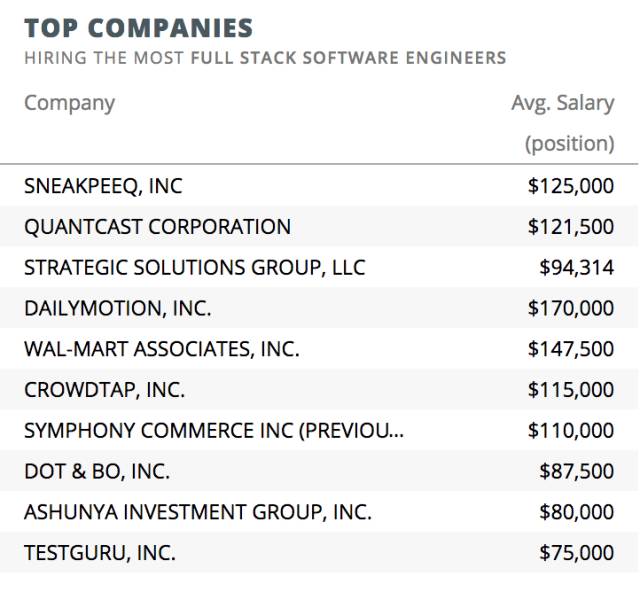The image size is (640, 592).
Task: Click the $147,500 Wal-Mart salary figure
Action: pyautogui.click(x=570, y=350)
